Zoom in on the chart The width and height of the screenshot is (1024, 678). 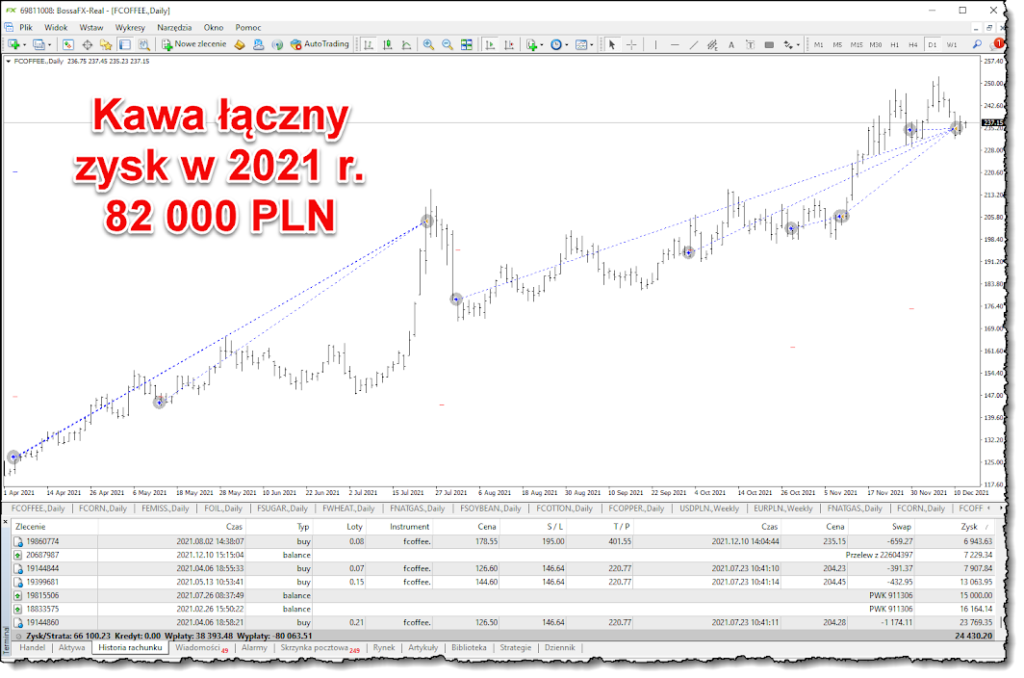coord(428,44)
